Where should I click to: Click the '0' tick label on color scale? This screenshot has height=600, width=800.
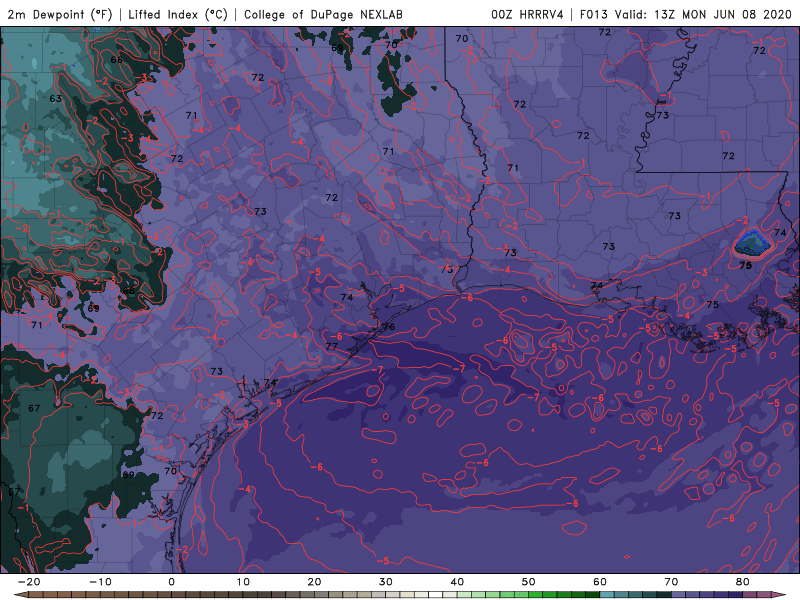tap(171, 582)
